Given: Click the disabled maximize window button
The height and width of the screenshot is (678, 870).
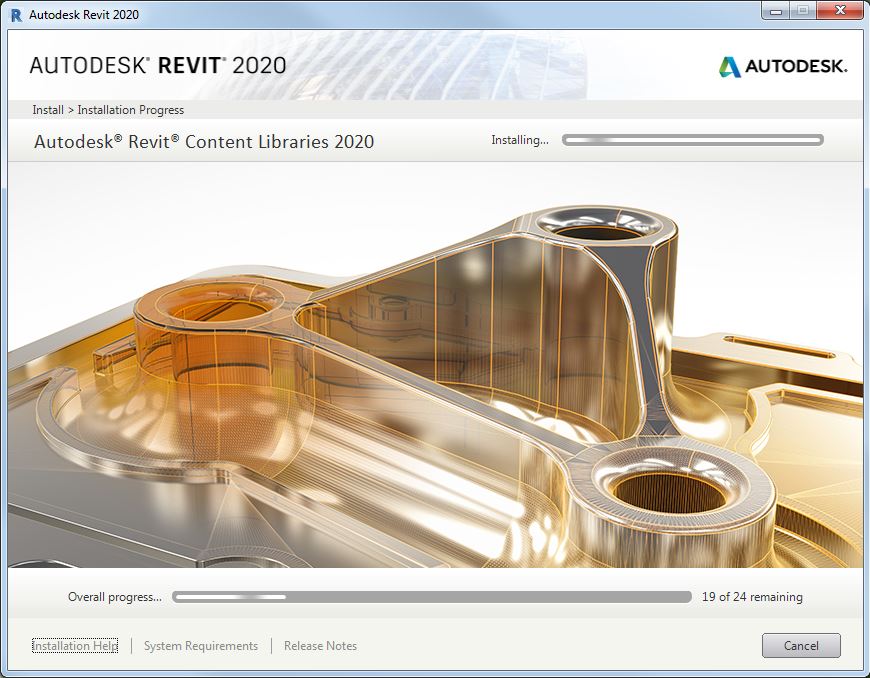Looking at the screenshot, I should [x=803, y=11].
